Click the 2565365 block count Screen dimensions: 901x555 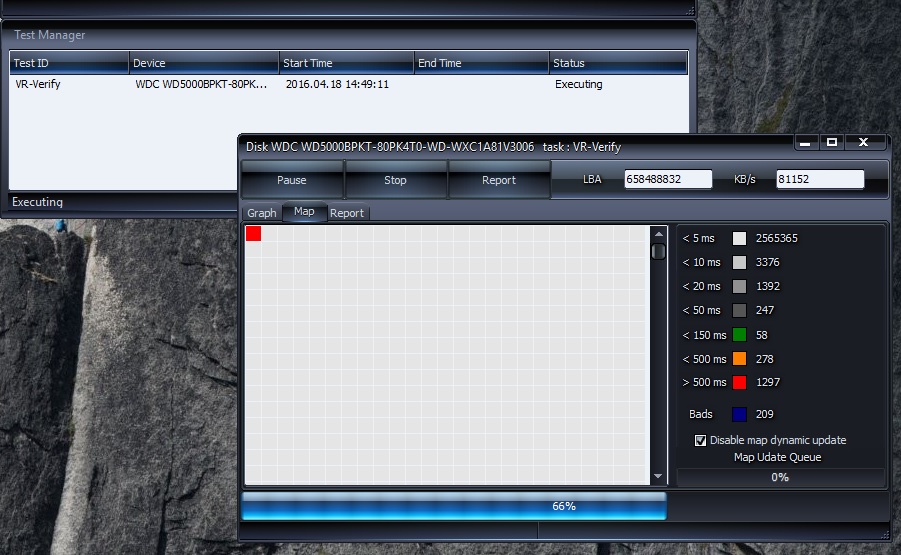click(x=776, y=238)
